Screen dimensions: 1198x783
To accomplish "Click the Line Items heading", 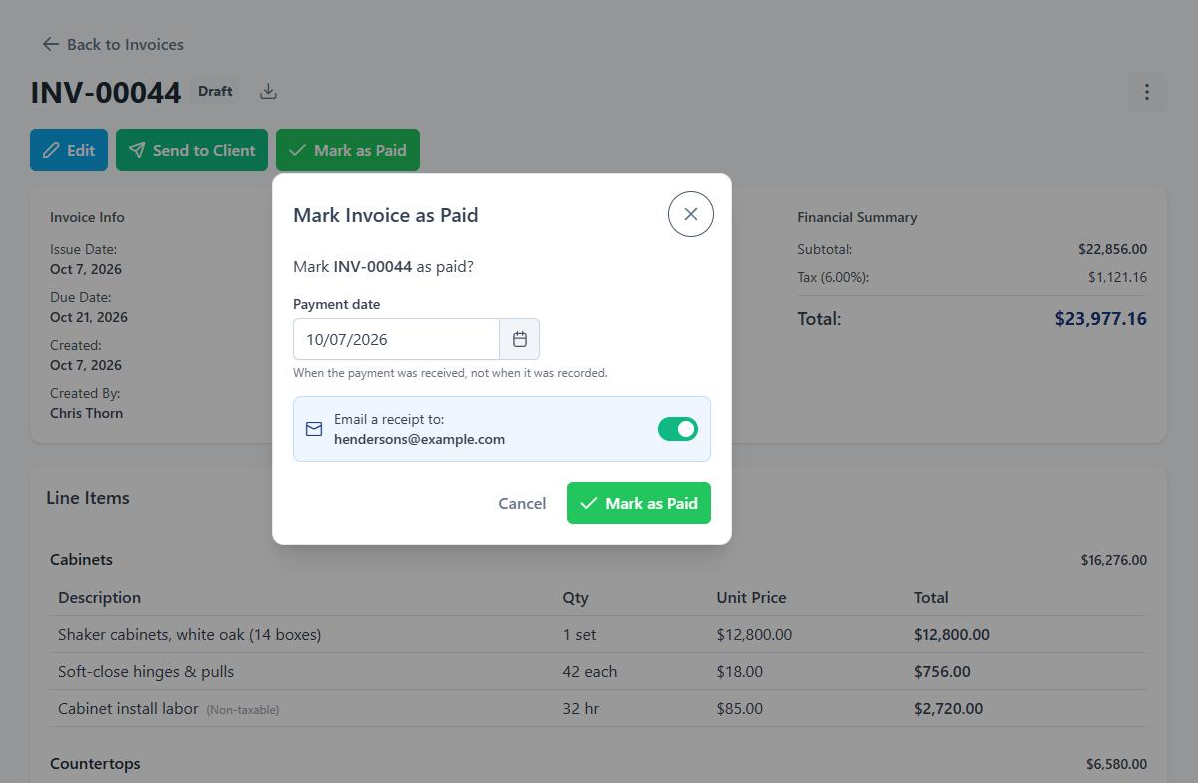I will tap(88, 498).
